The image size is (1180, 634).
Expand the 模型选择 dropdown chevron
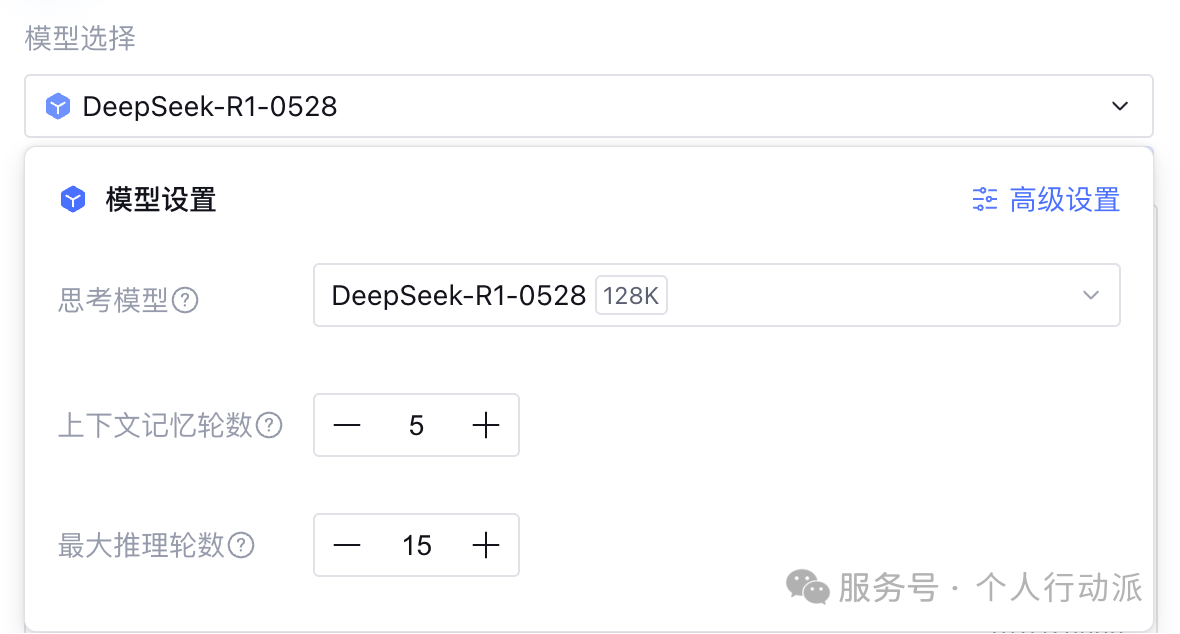click(x=1120, y=106)
